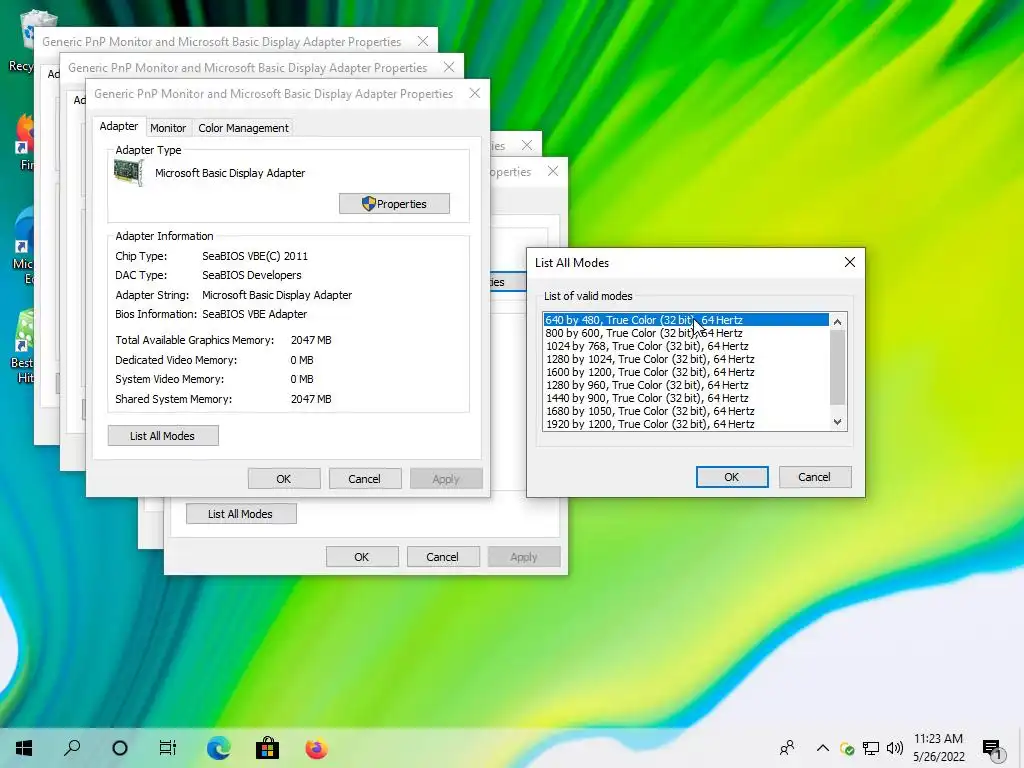Launch Firefox from the taskbar

pyautogui.click(x=316, y=748)
